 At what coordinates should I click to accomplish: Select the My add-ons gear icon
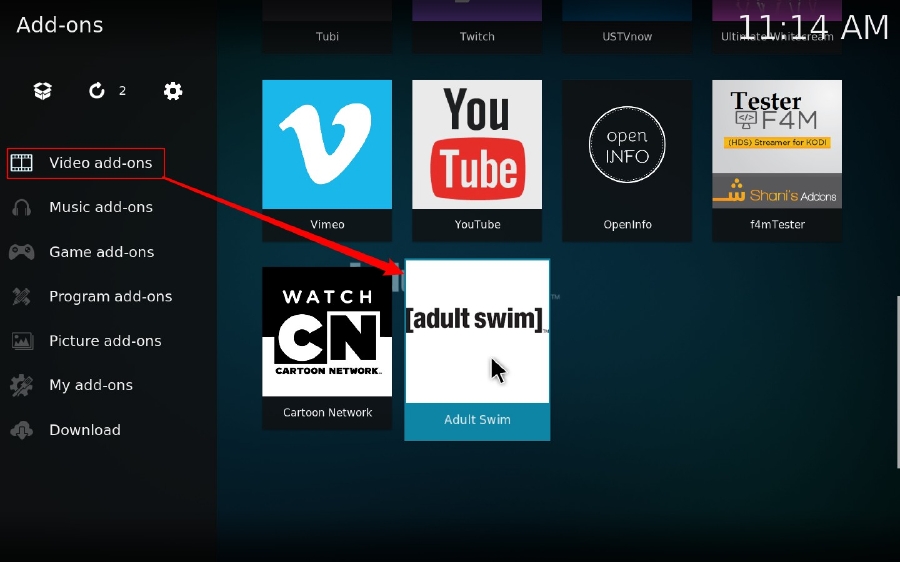coord(22,385)
